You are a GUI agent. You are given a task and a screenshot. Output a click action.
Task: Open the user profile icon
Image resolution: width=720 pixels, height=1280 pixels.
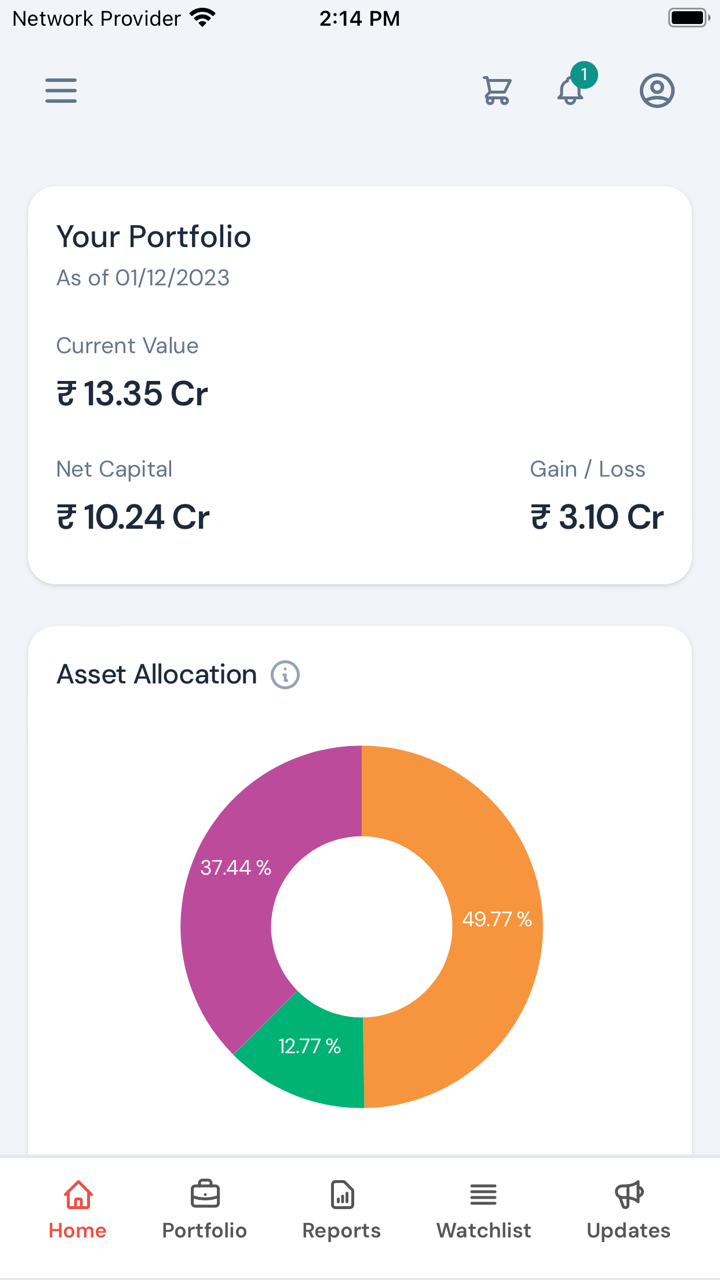(x=657, y=91)
